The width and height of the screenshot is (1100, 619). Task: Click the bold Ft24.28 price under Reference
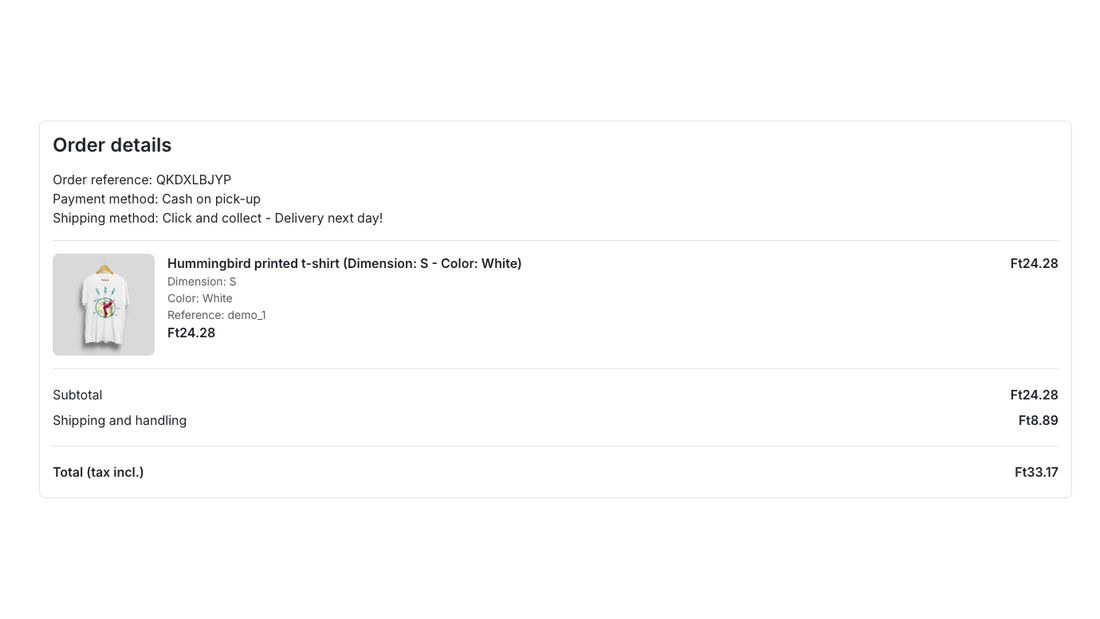(192, 333)
